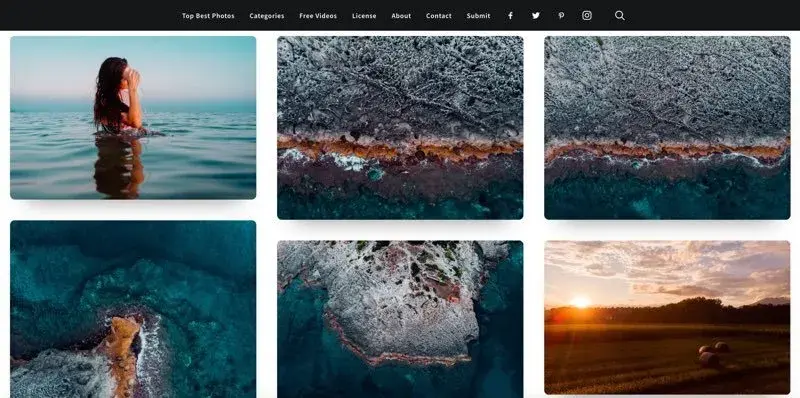
Task: Open aerial photo of orange rock peninsula
Action: 133,309
